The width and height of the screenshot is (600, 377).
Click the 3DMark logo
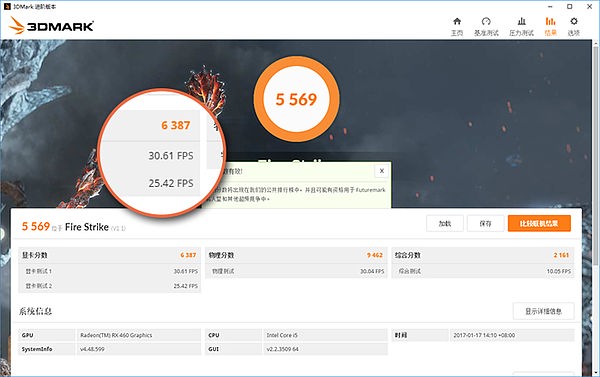click(51, 26)
